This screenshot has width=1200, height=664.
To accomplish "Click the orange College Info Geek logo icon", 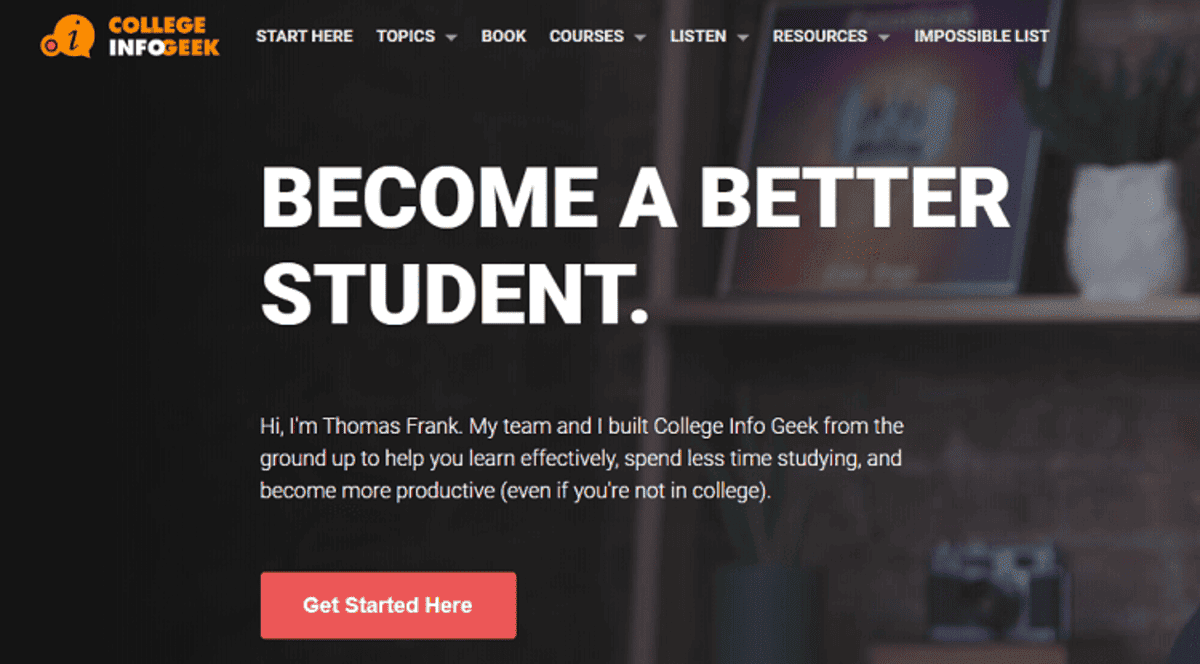I will click(x=66, y=37).
